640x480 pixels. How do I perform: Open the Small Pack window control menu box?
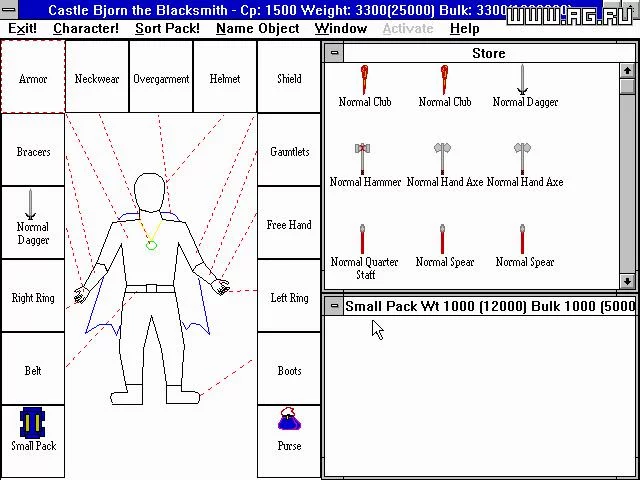tap(334, 306)
